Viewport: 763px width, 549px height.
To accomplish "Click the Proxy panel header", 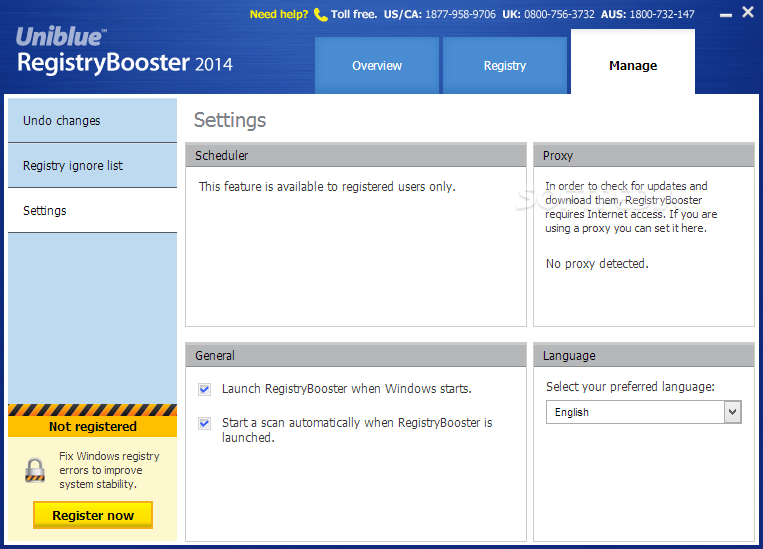I will tap(644, 156).
